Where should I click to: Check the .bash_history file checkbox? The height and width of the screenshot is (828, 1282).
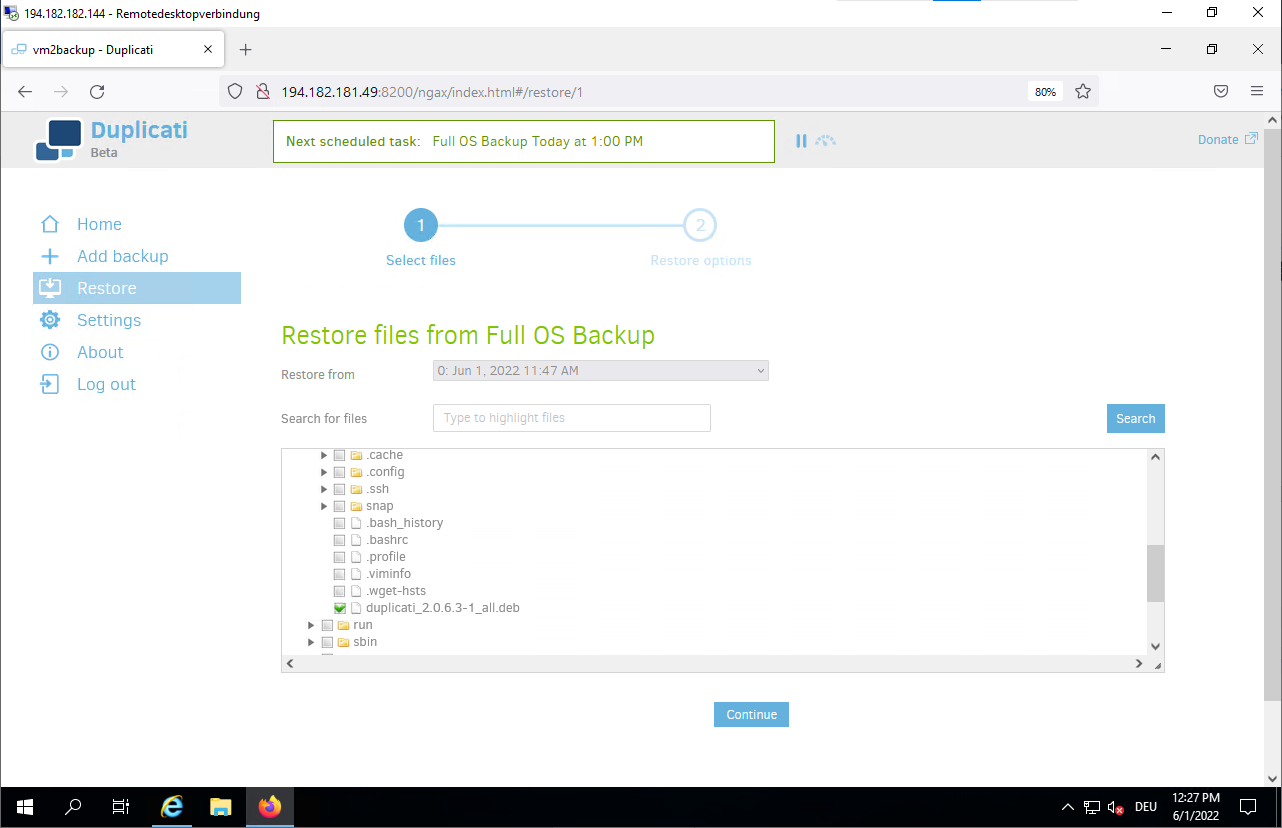(340, 523)
